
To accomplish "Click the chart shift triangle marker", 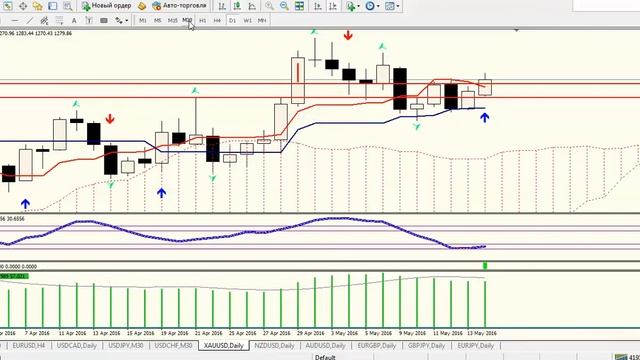I will pos(516,30).
